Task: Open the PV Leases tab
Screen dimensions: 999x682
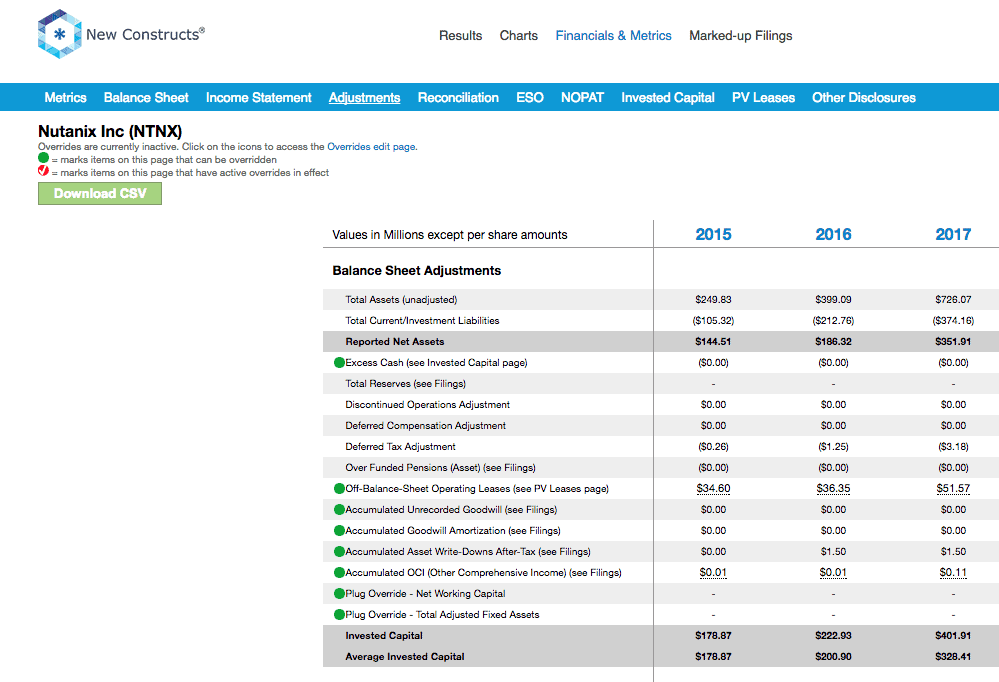Action: [x=763, y=98]
